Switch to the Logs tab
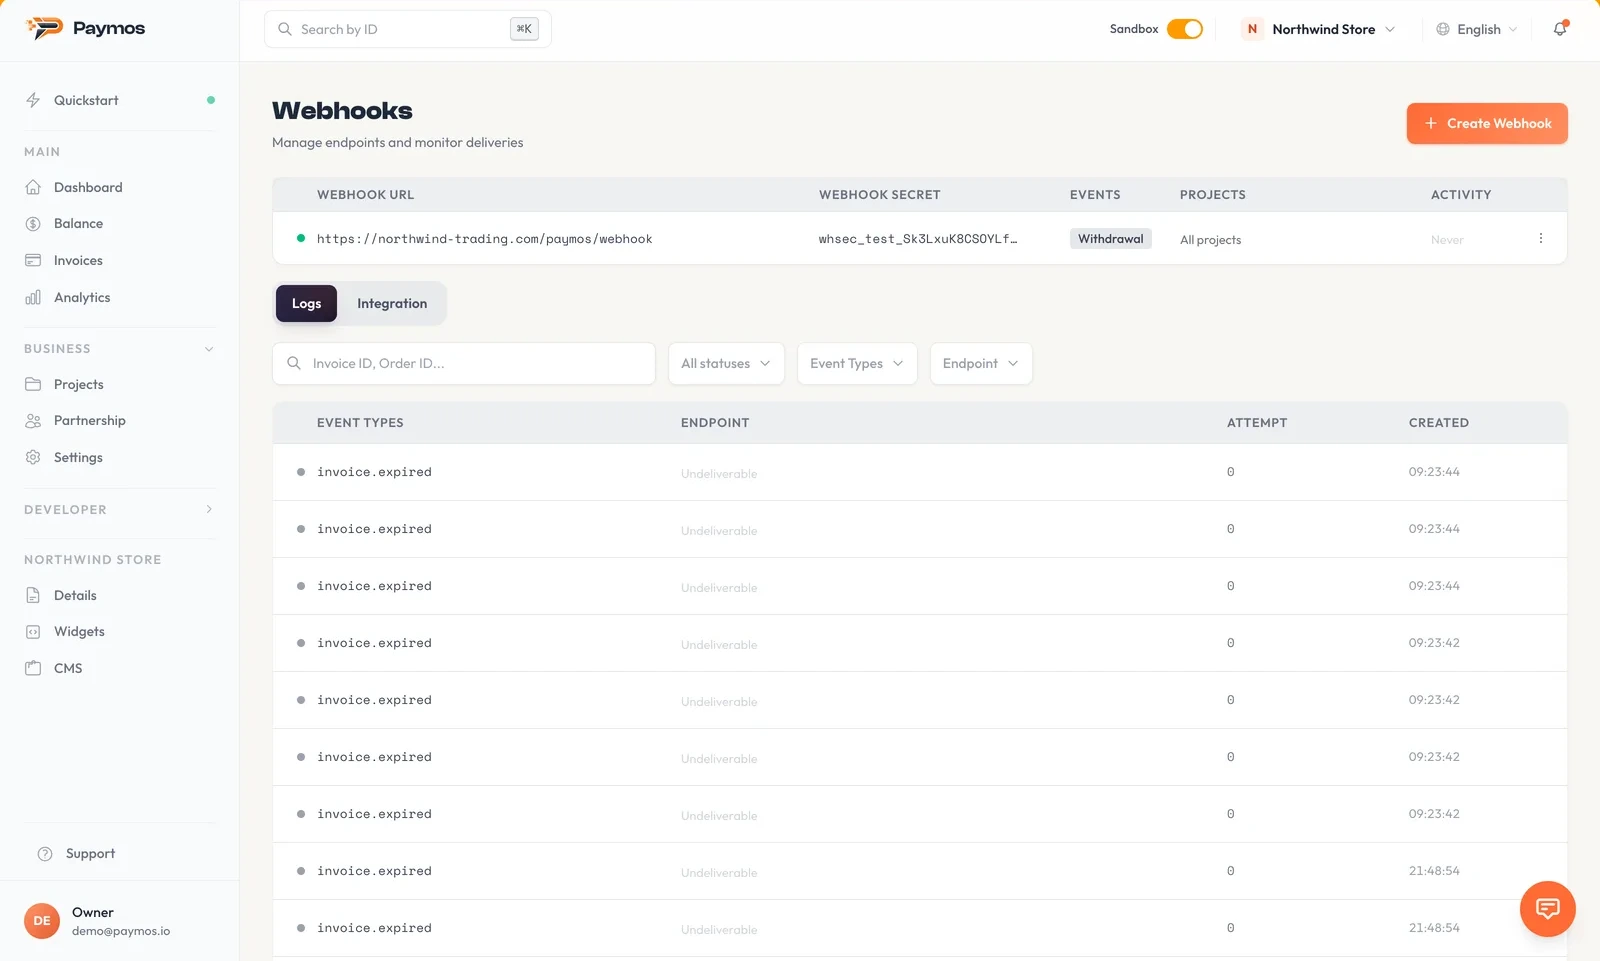Viewport: 1600px width, 961px height. pyautogui.click(x=306, y=304)
